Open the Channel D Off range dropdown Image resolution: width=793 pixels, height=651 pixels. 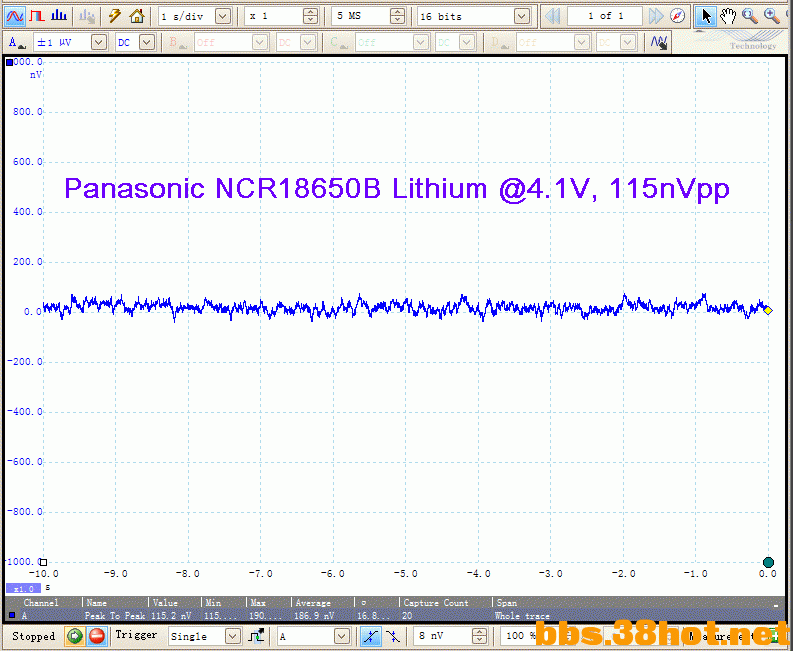coord(581,42)
